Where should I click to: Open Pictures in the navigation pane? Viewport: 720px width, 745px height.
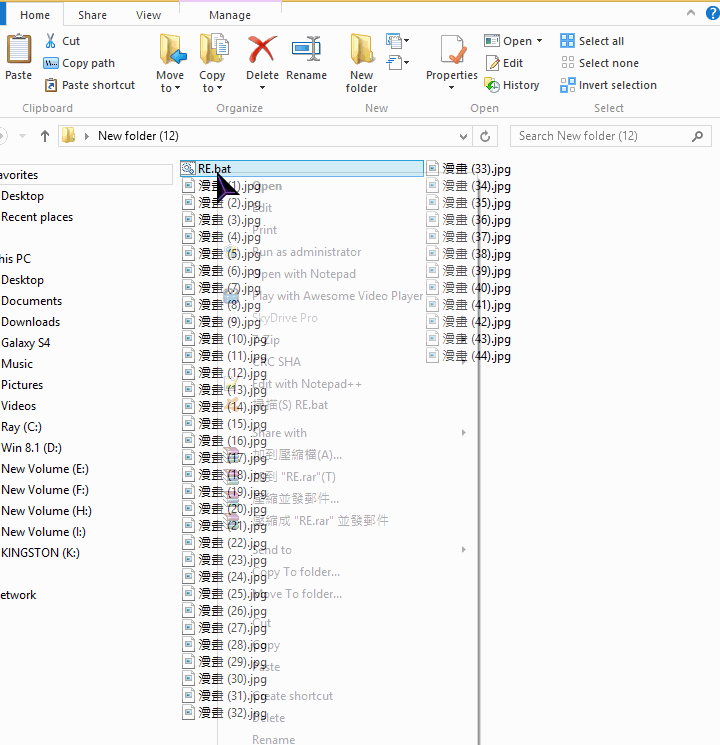click(22, 385)
